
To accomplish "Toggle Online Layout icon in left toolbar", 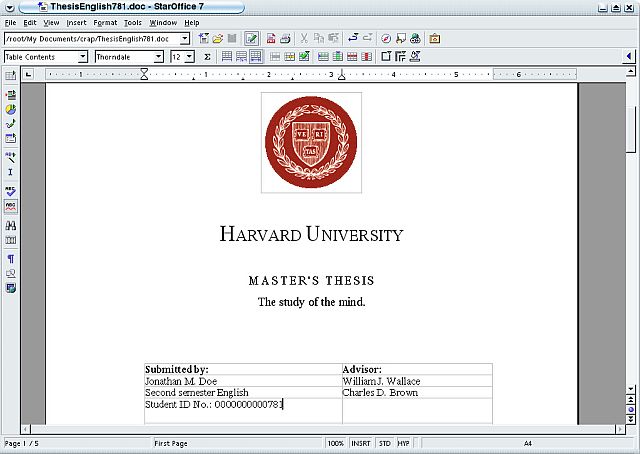I will coord(11,288).
